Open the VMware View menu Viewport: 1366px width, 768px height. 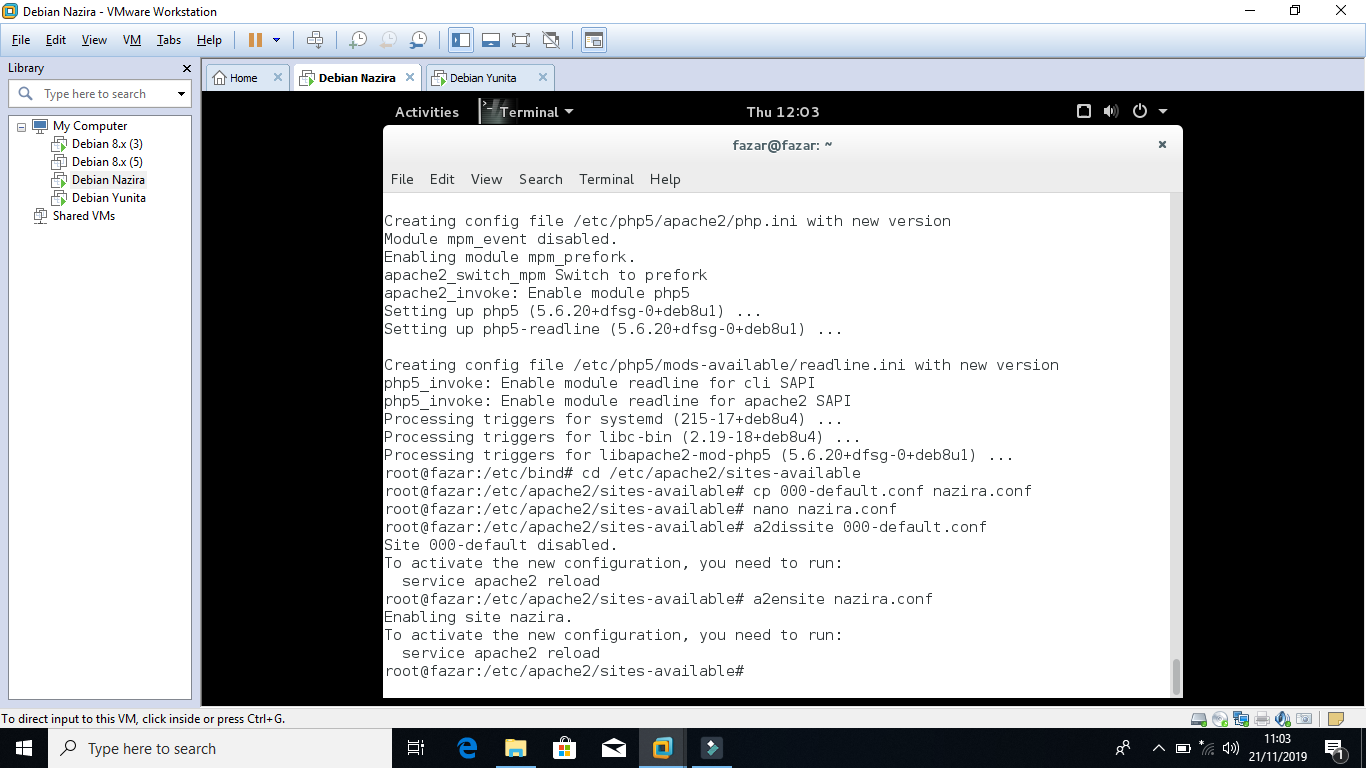94,40
